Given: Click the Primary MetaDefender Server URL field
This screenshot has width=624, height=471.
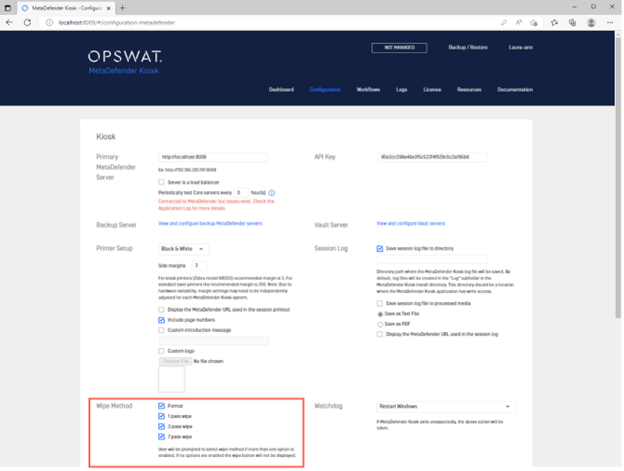Looking at the screenshot, I should point(213,157).
